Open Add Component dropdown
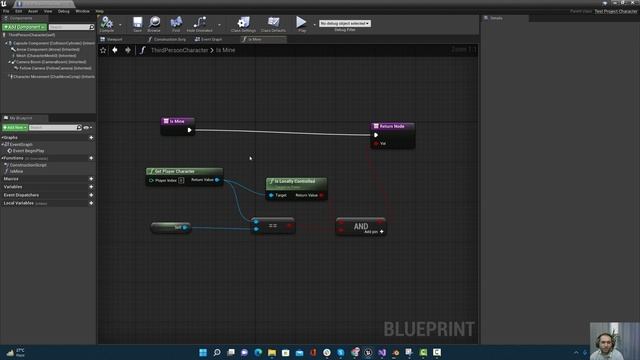640x360 pixels. (24, 27)
